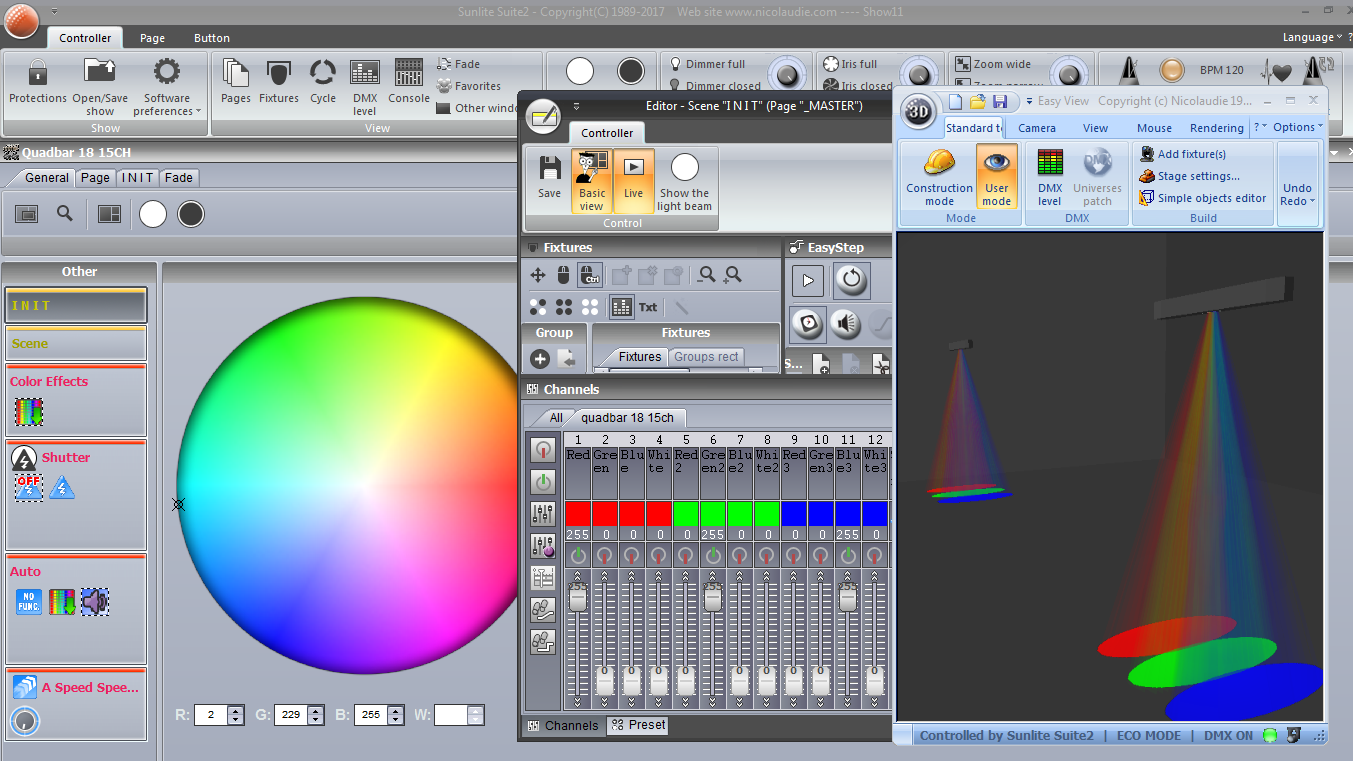The image size is (1353, 761).
Task: Select the move fixtures cross-arrow tool
Action: [x=538, y=275]
